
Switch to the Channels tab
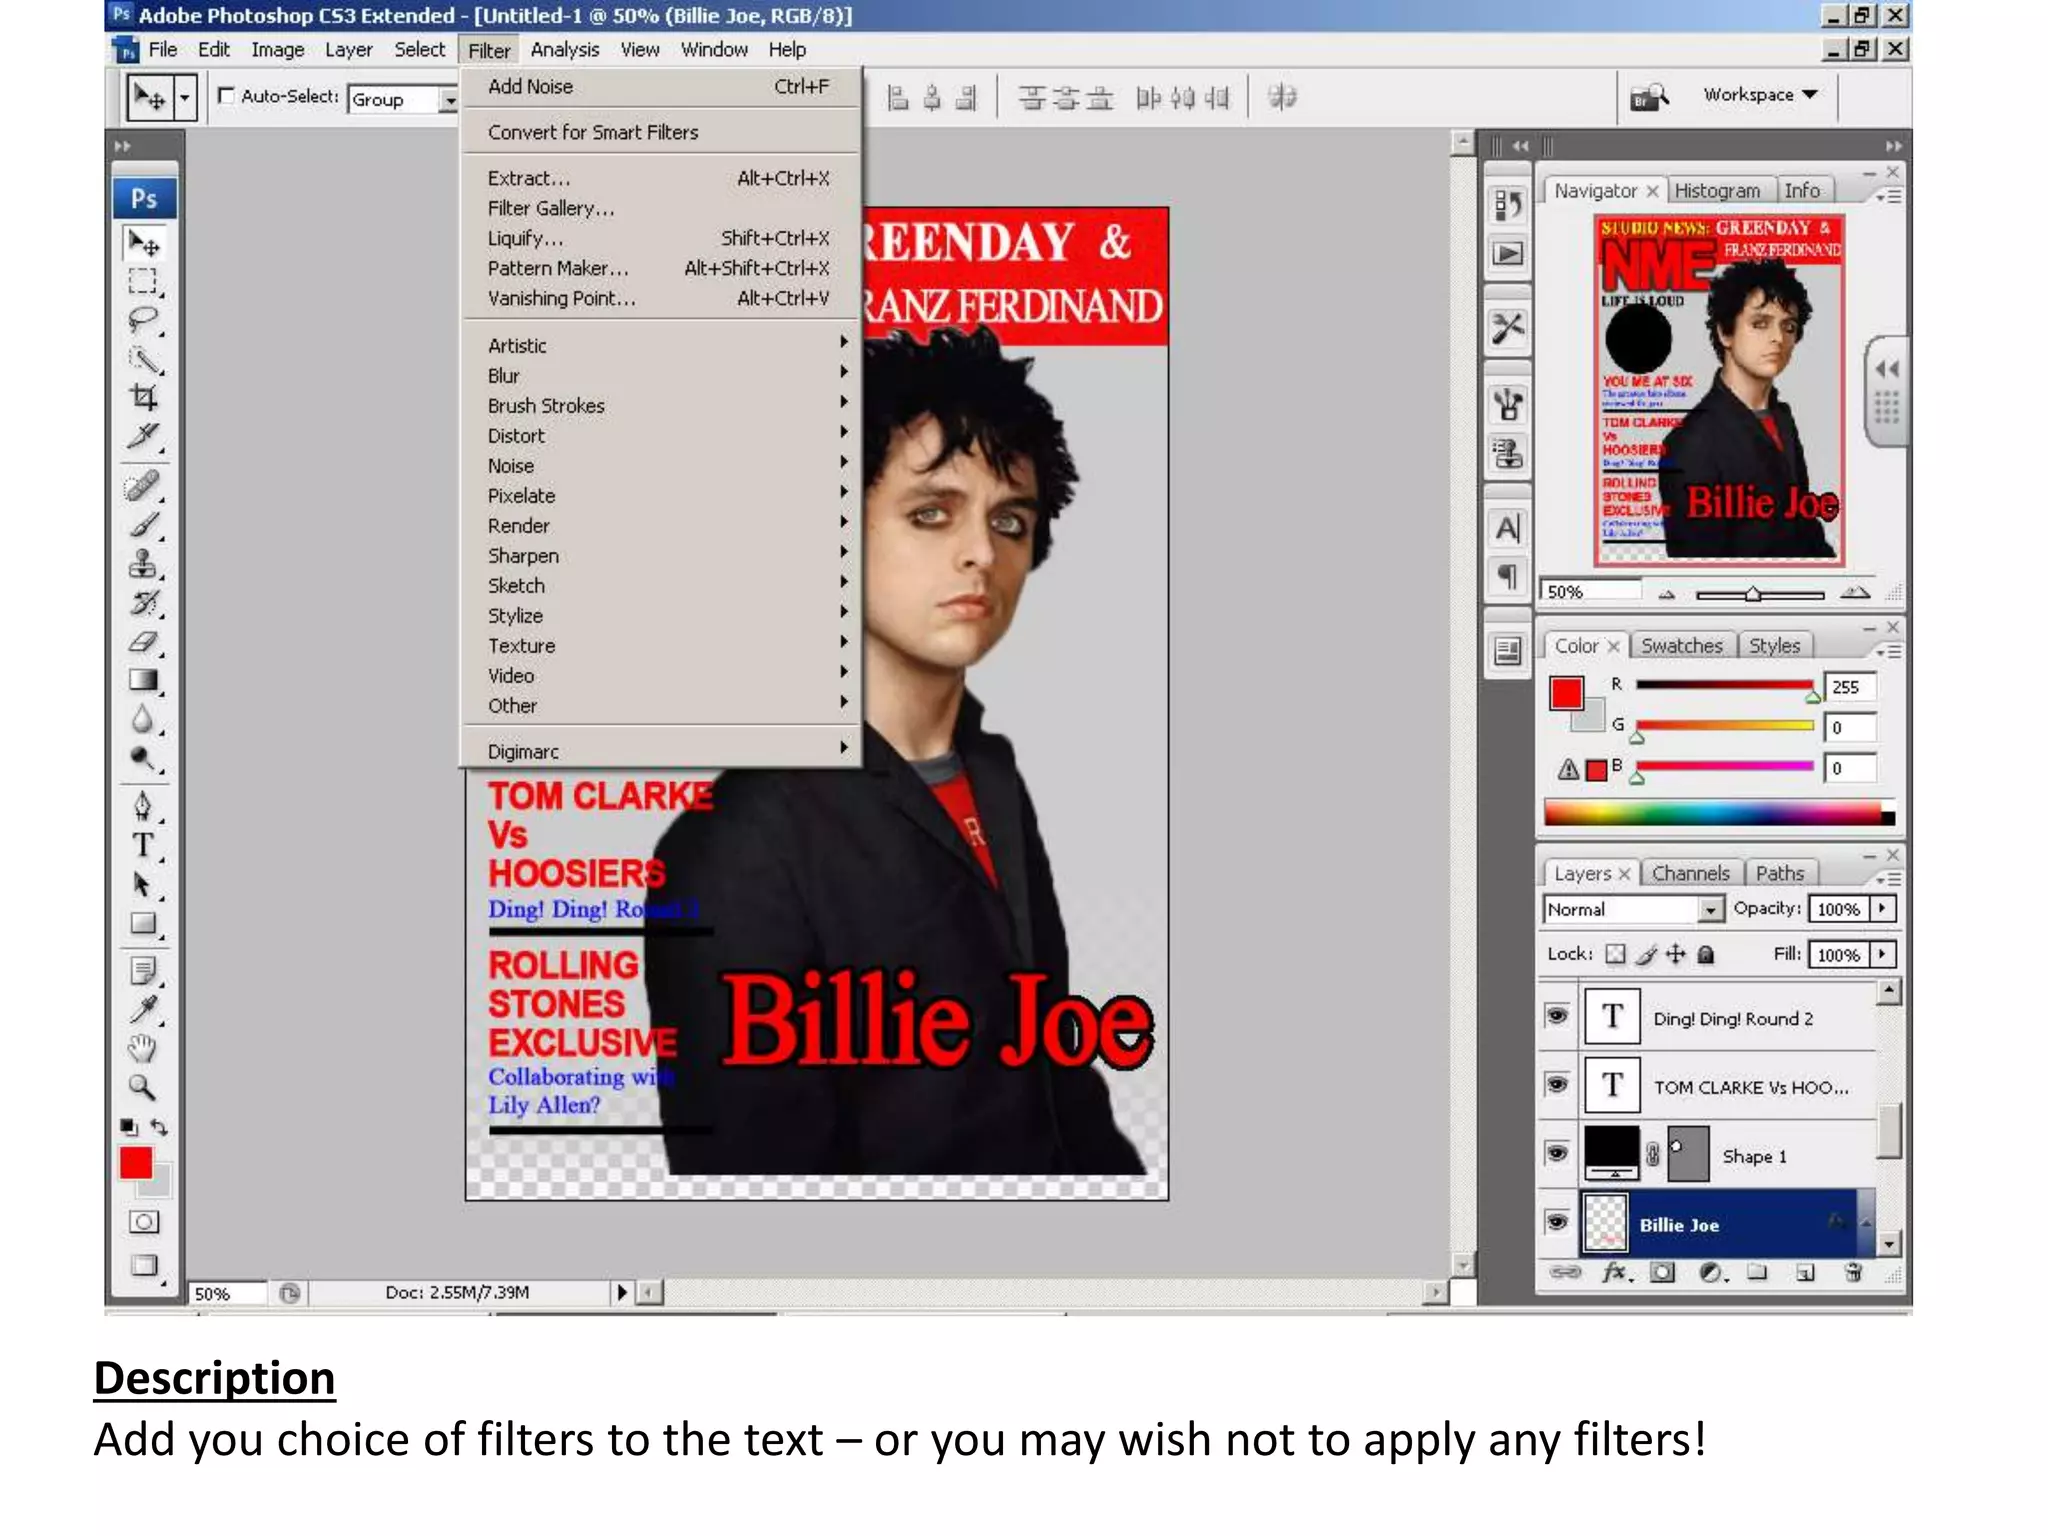pos(1690,873)
